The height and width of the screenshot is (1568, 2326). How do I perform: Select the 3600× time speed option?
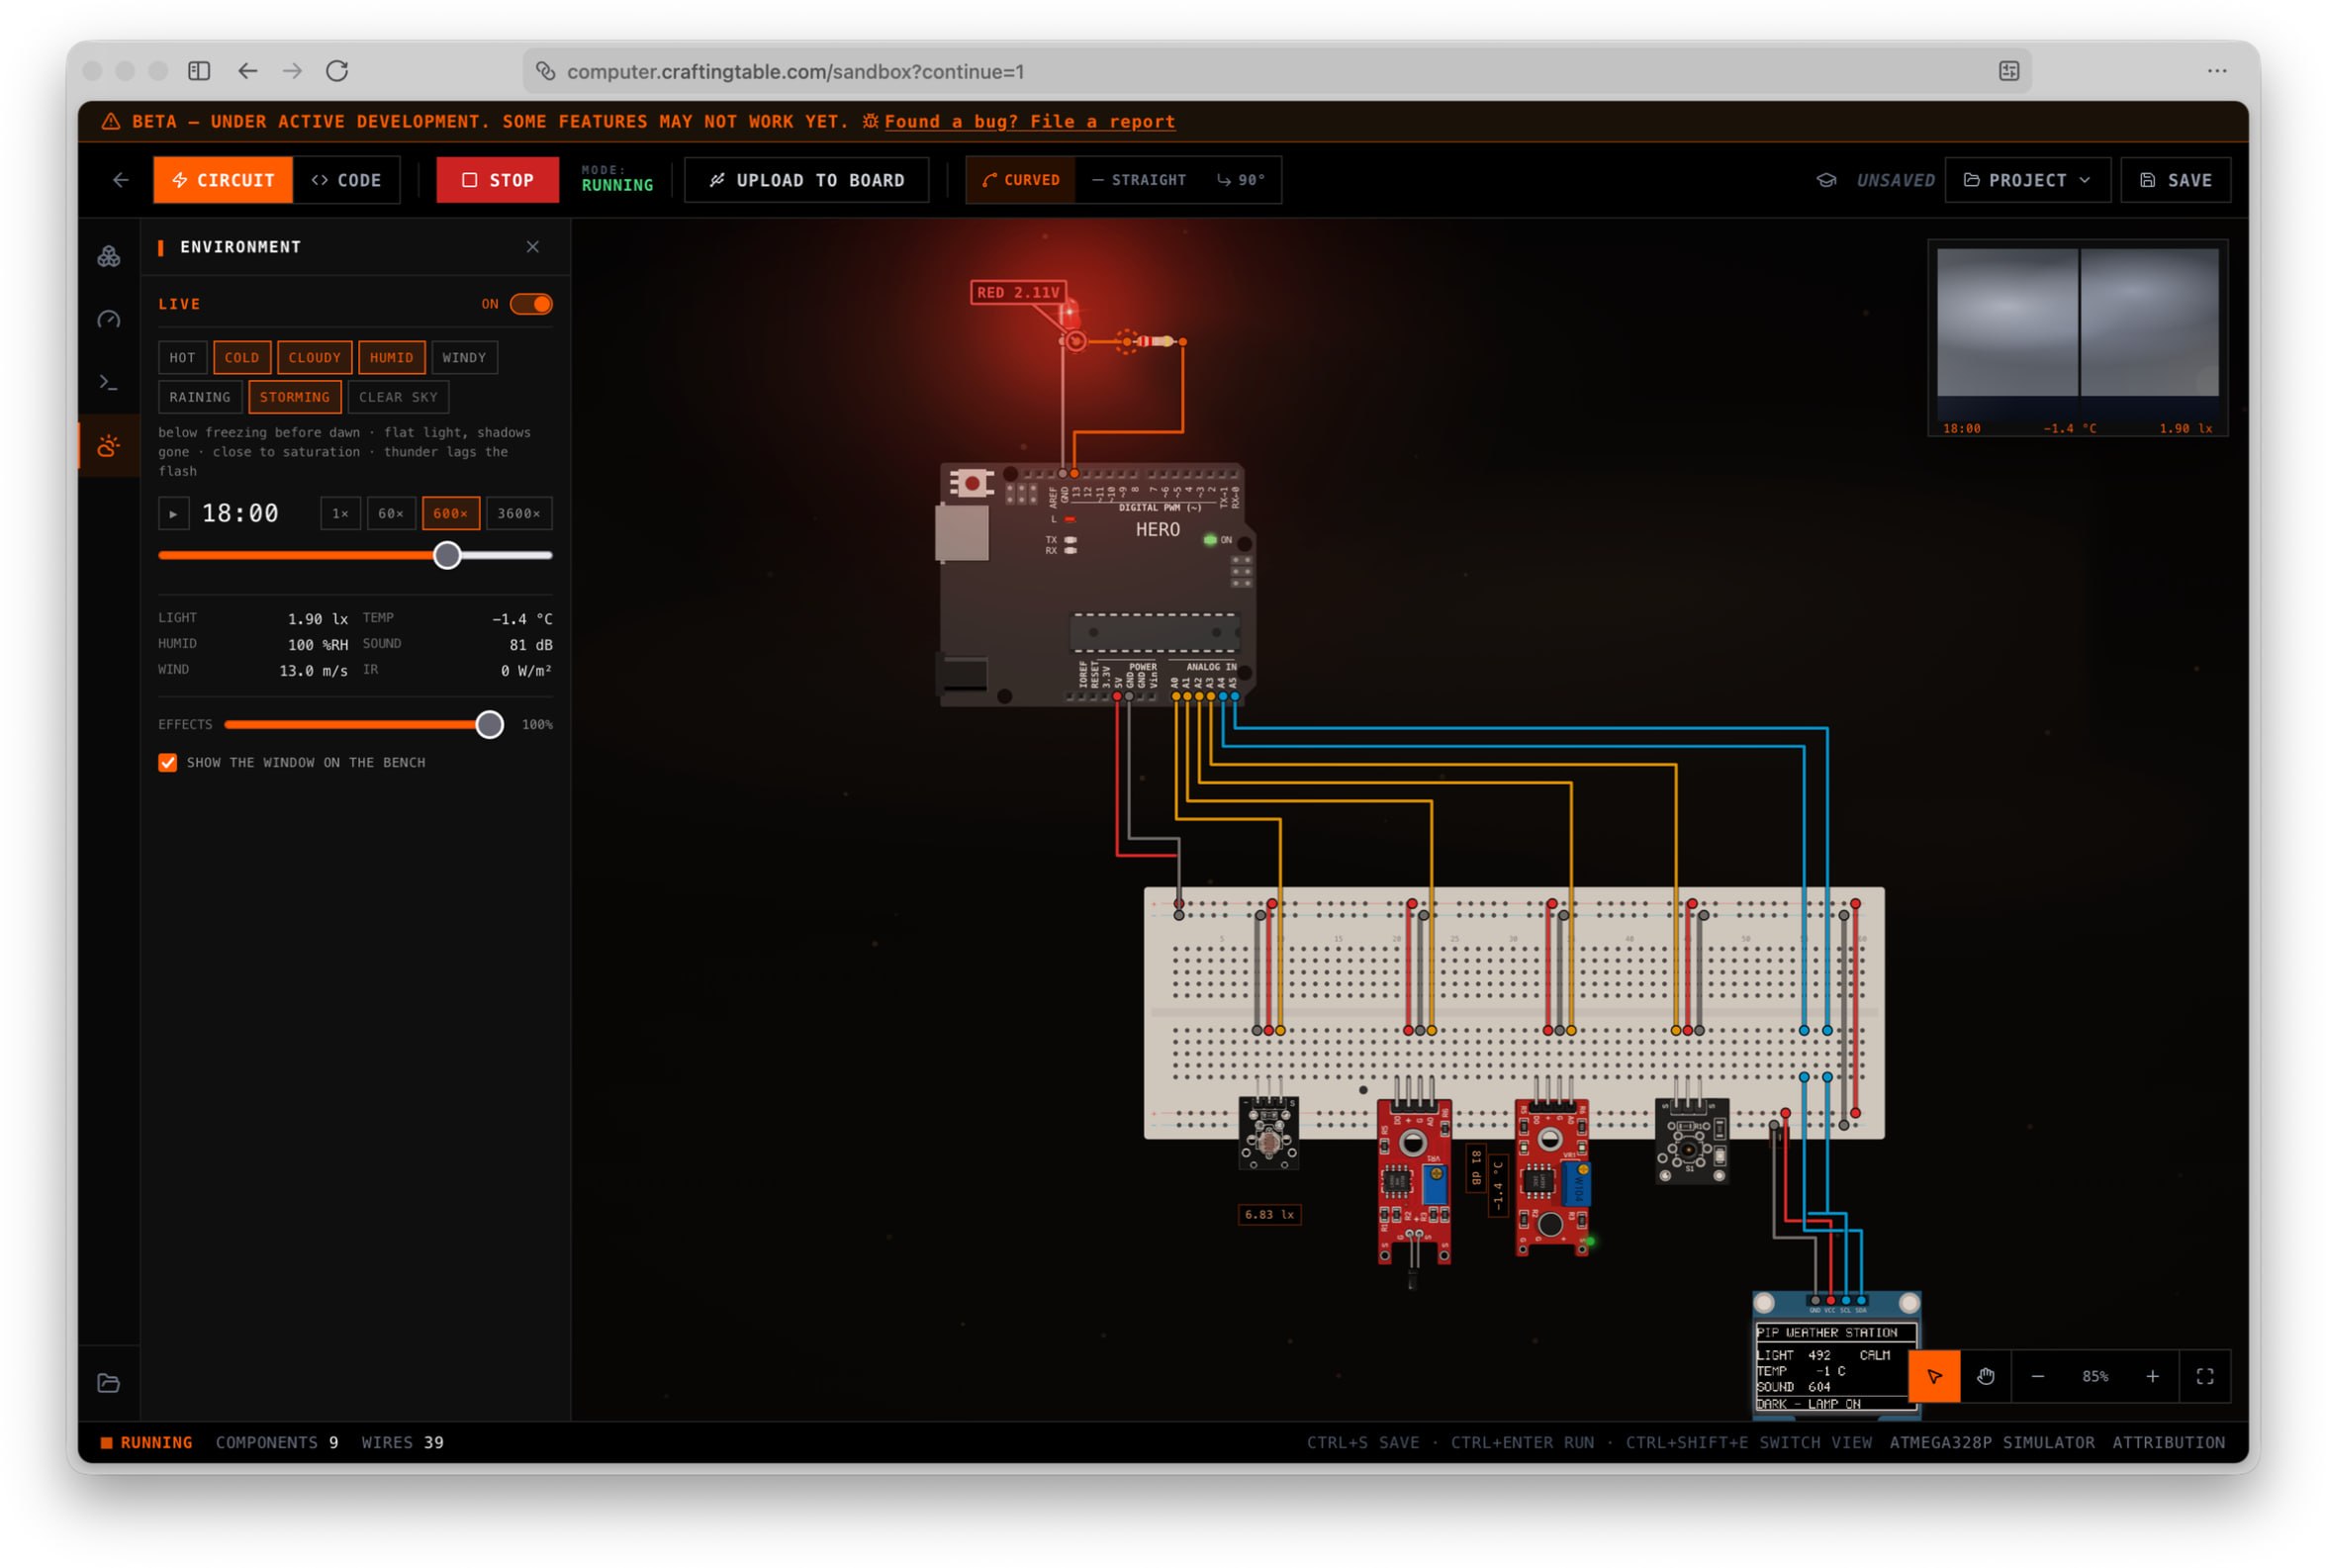518,514
